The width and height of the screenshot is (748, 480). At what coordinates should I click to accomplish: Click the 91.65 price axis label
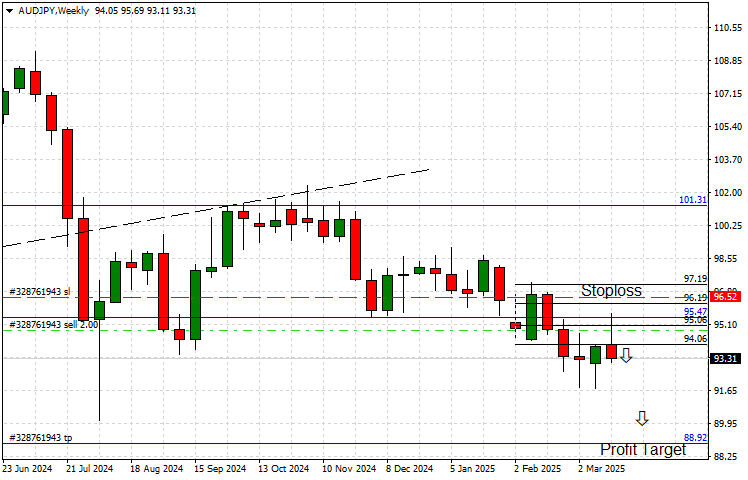pos(727,390)
